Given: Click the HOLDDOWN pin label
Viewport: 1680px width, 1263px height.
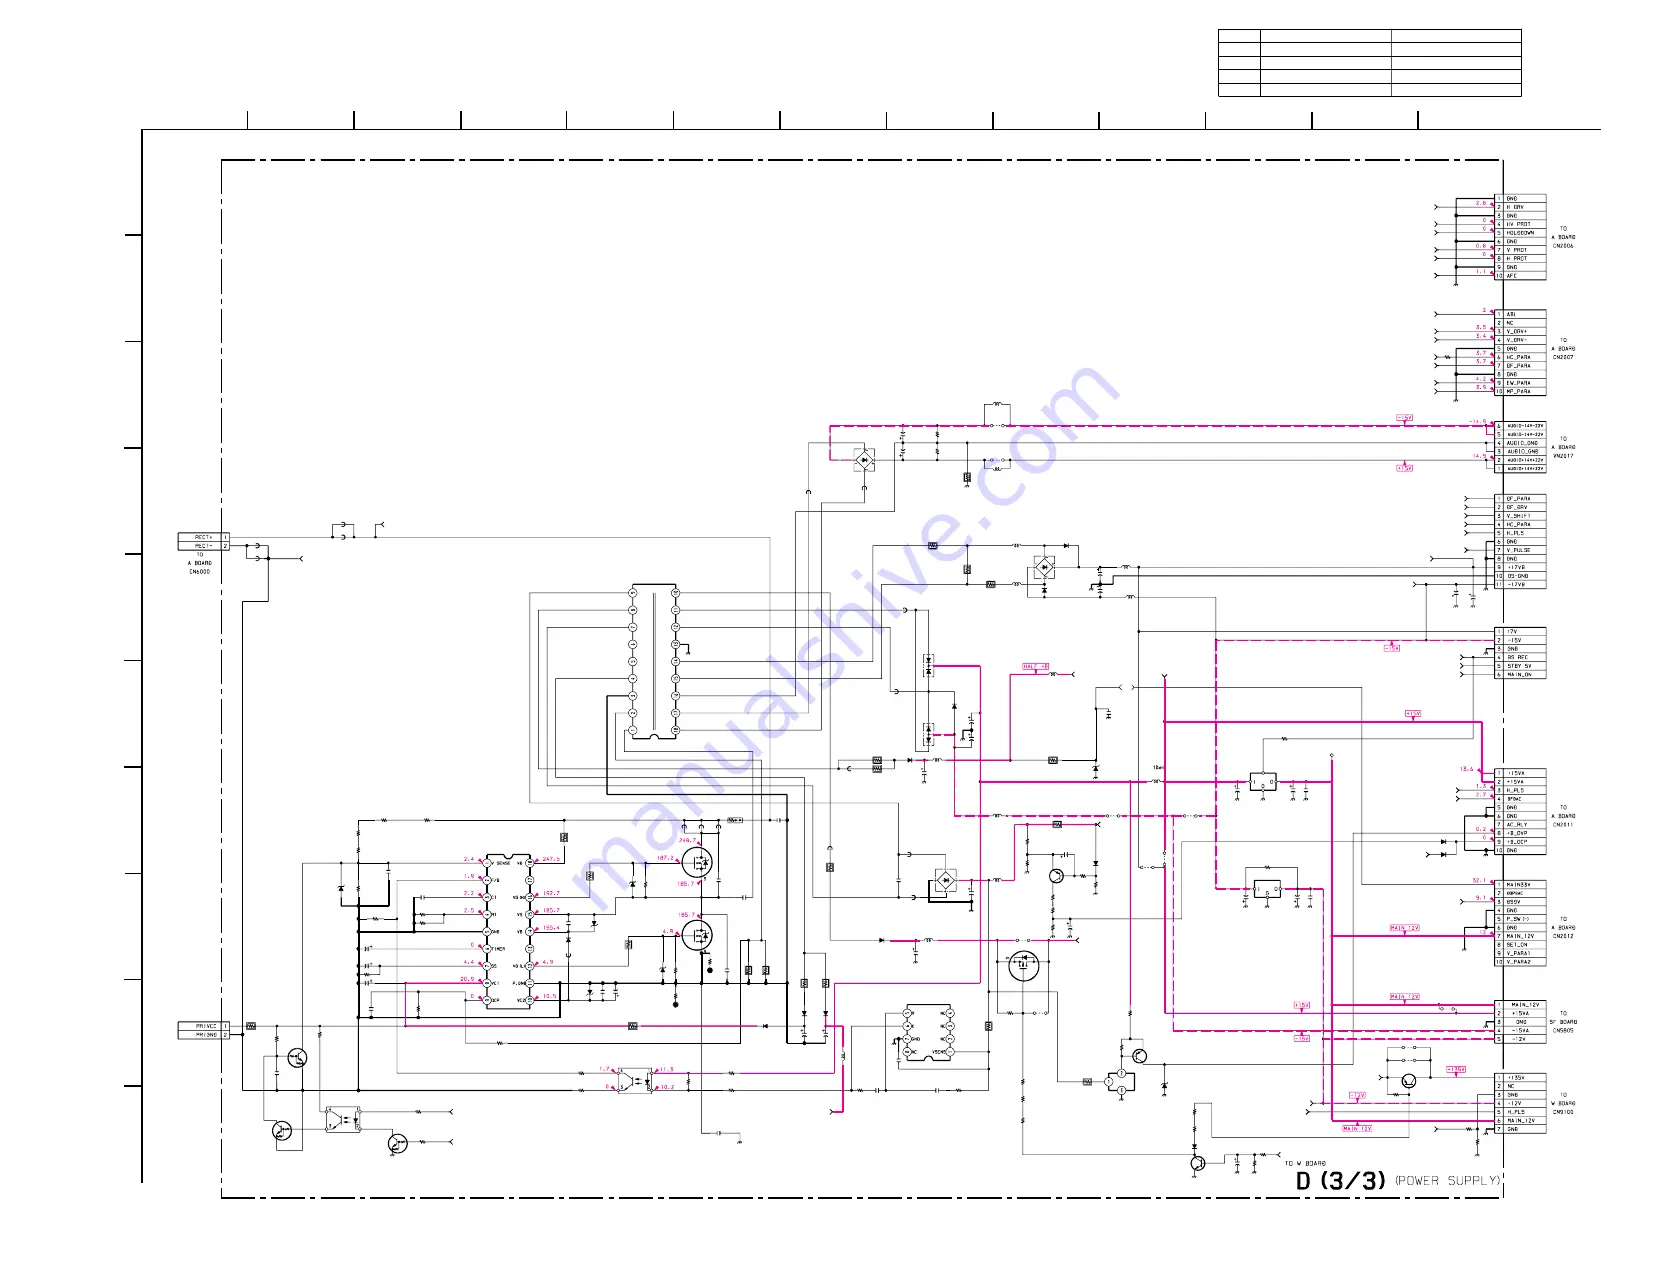Looking at the screenshot, I should click(1520, 233).
